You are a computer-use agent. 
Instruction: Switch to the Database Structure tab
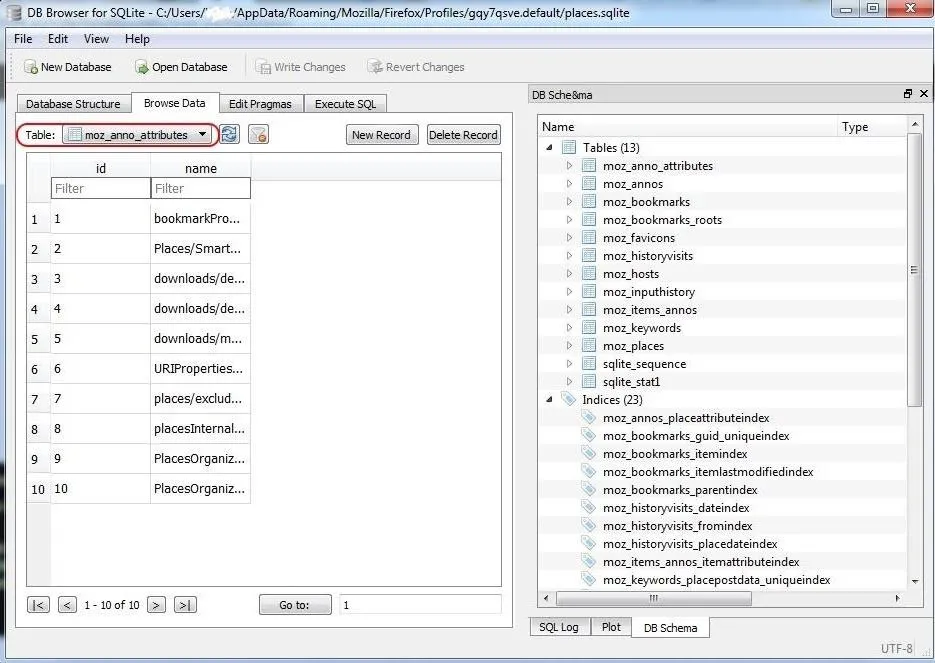(73, 104)
